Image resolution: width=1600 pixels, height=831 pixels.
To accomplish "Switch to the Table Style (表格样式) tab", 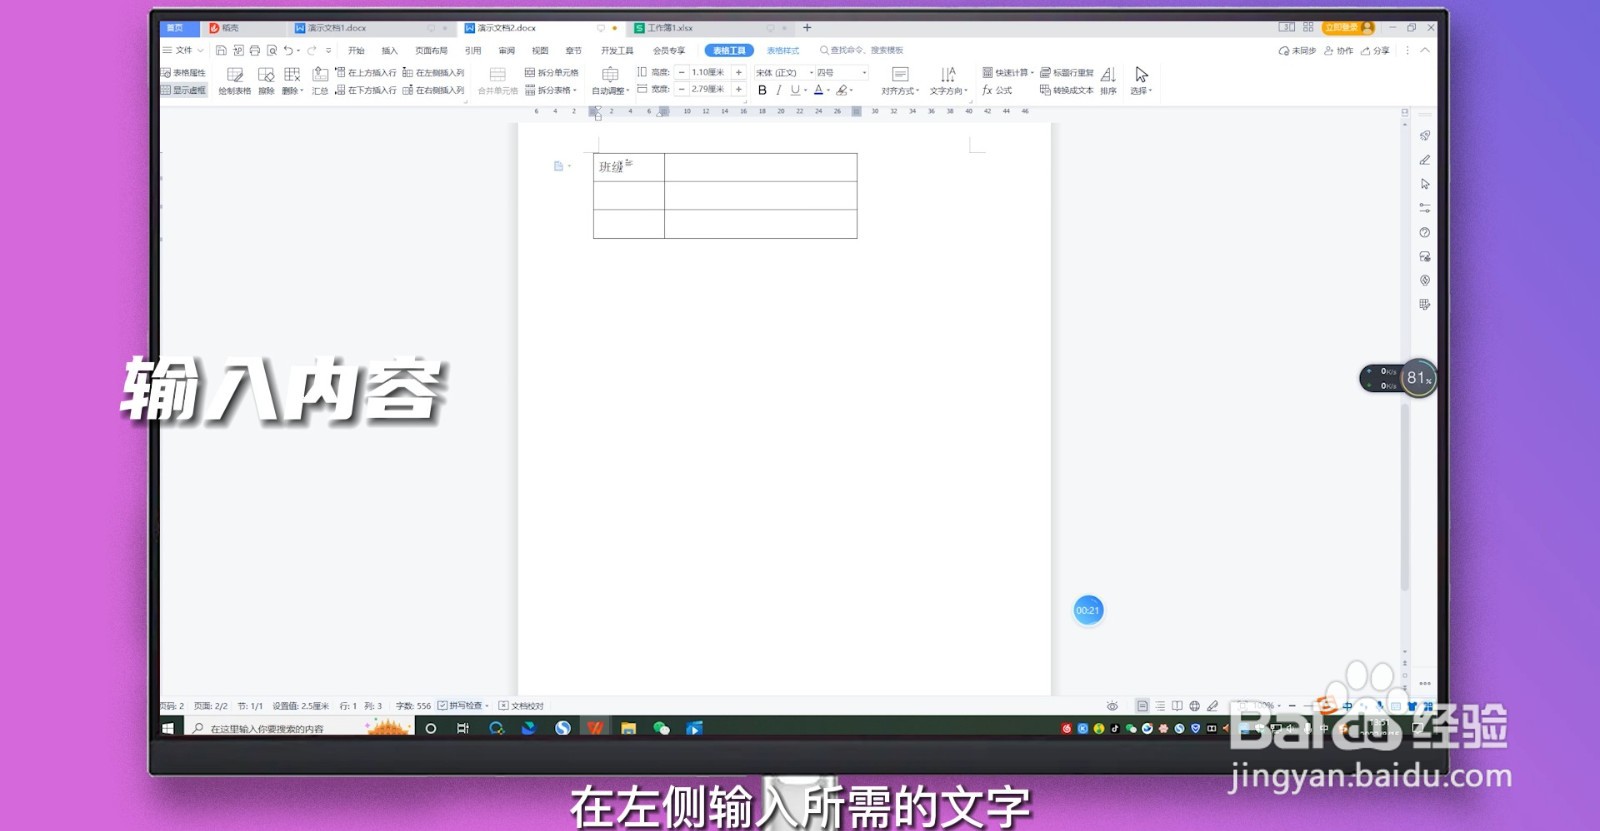I will [x=783, y=50].
